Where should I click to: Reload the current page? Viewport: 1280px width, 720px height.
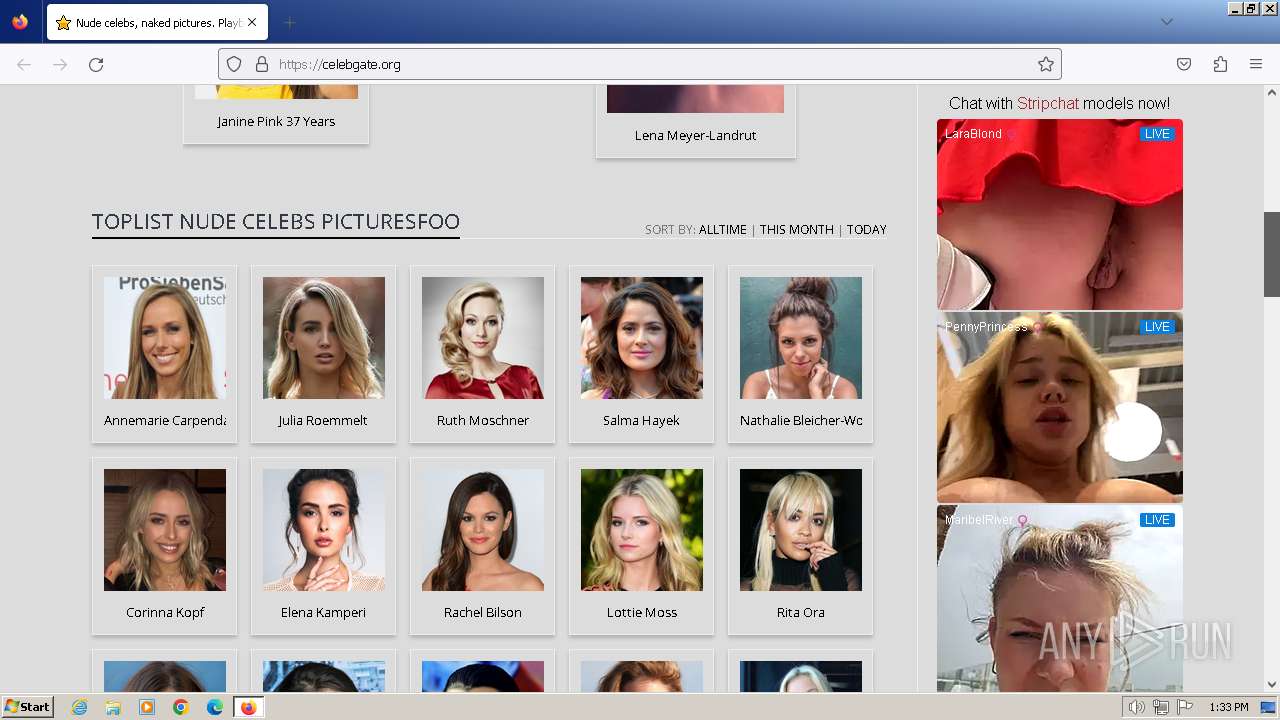[96, 64]
